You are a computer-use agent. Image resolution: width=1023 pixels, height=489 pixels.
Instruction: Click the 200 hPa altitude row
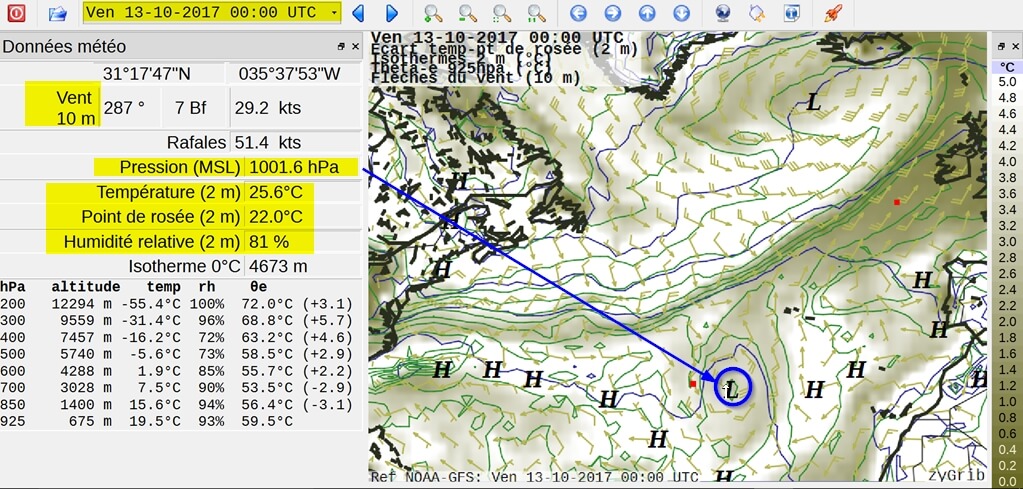click(x=176, y=304)
